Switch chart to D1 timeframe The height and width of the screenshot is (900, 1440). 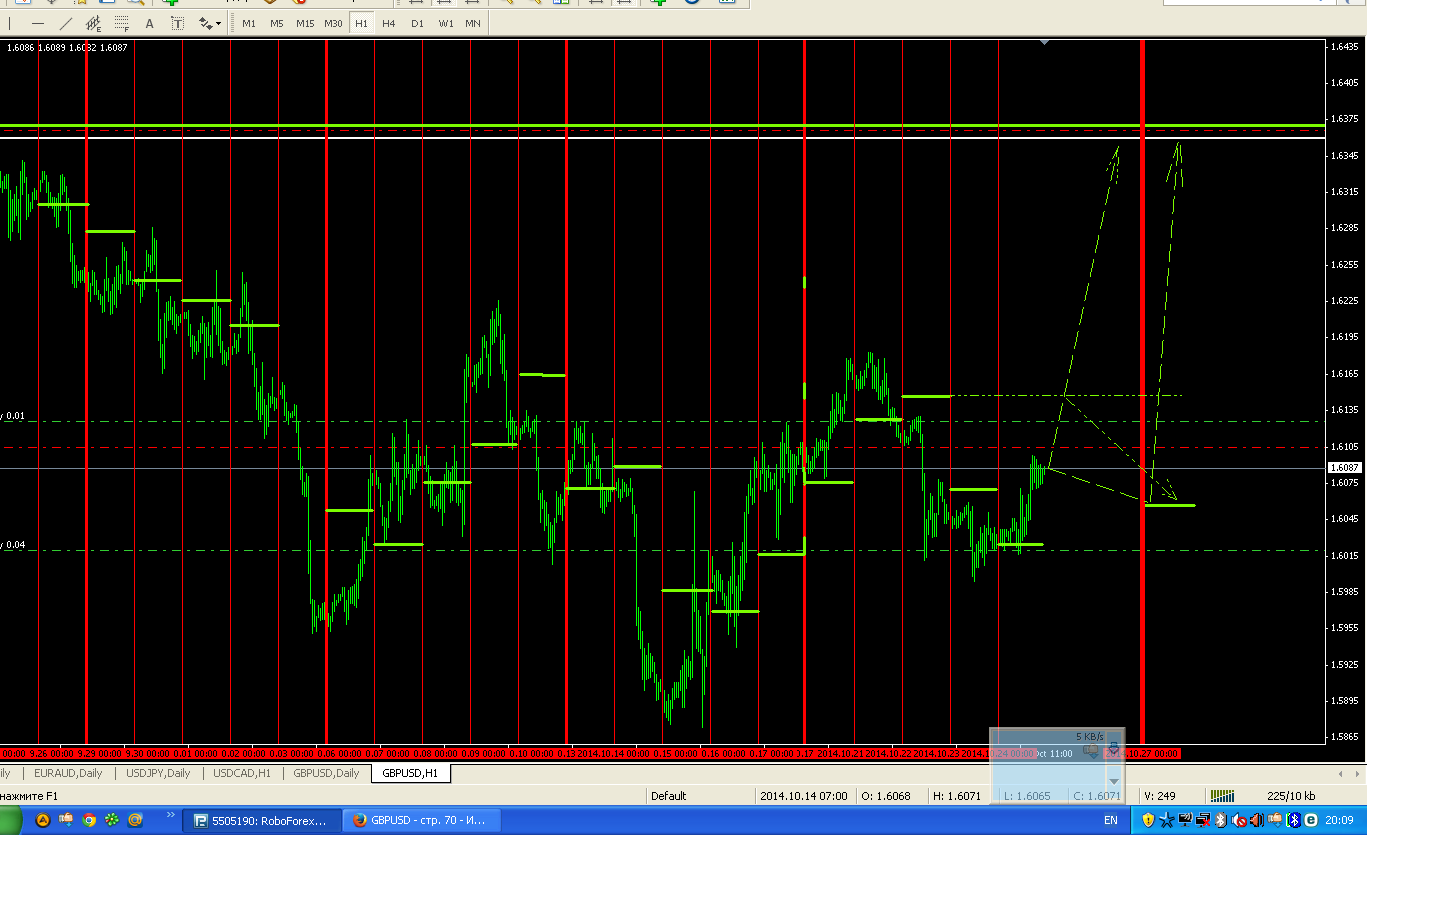tap(417, 23)
